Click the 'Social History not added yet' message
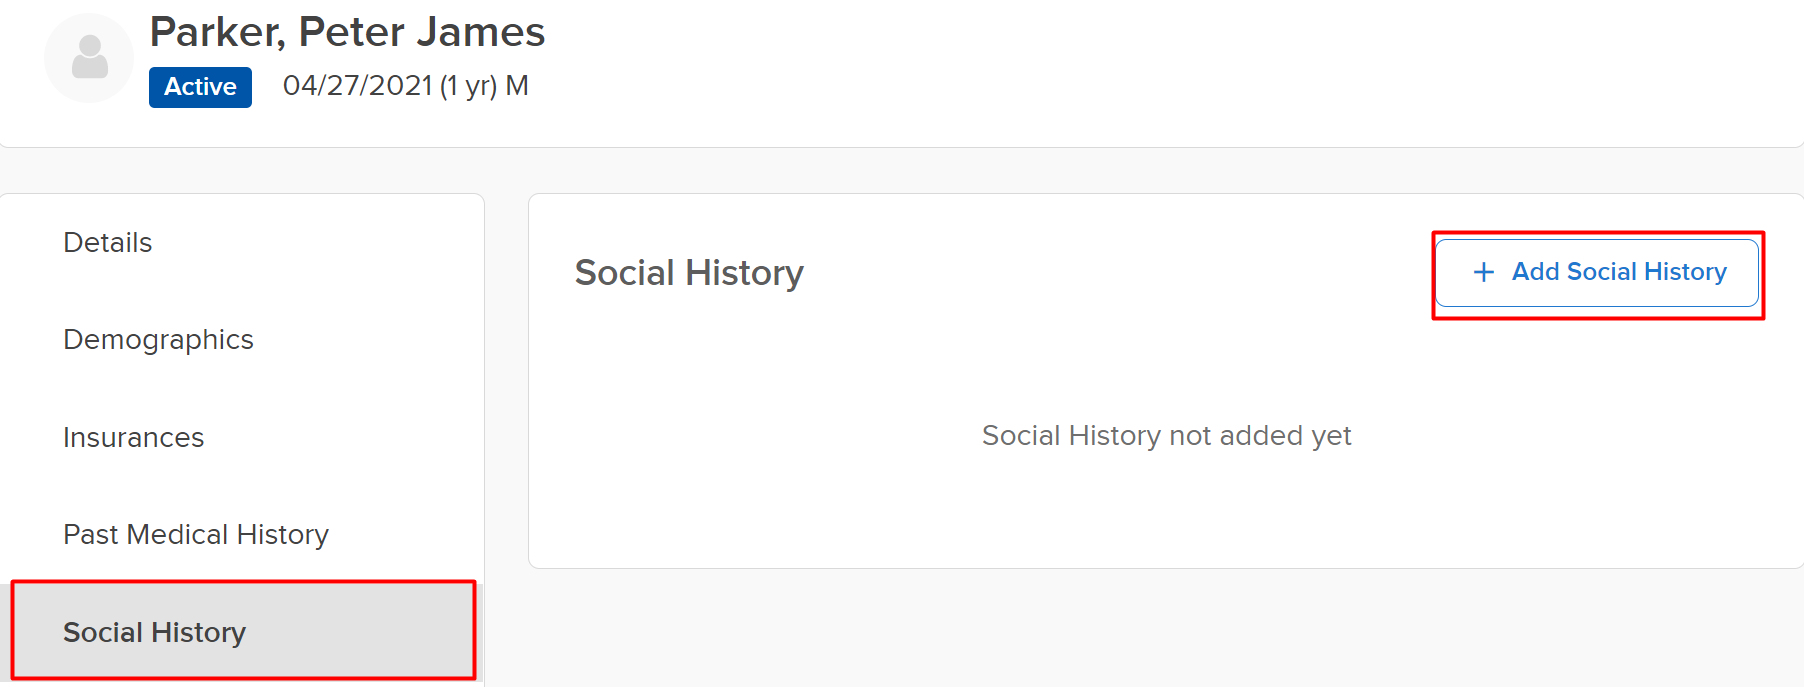Image resolution: width=1804 pixels, height=687 pixels. click(x=1166, y=436)
